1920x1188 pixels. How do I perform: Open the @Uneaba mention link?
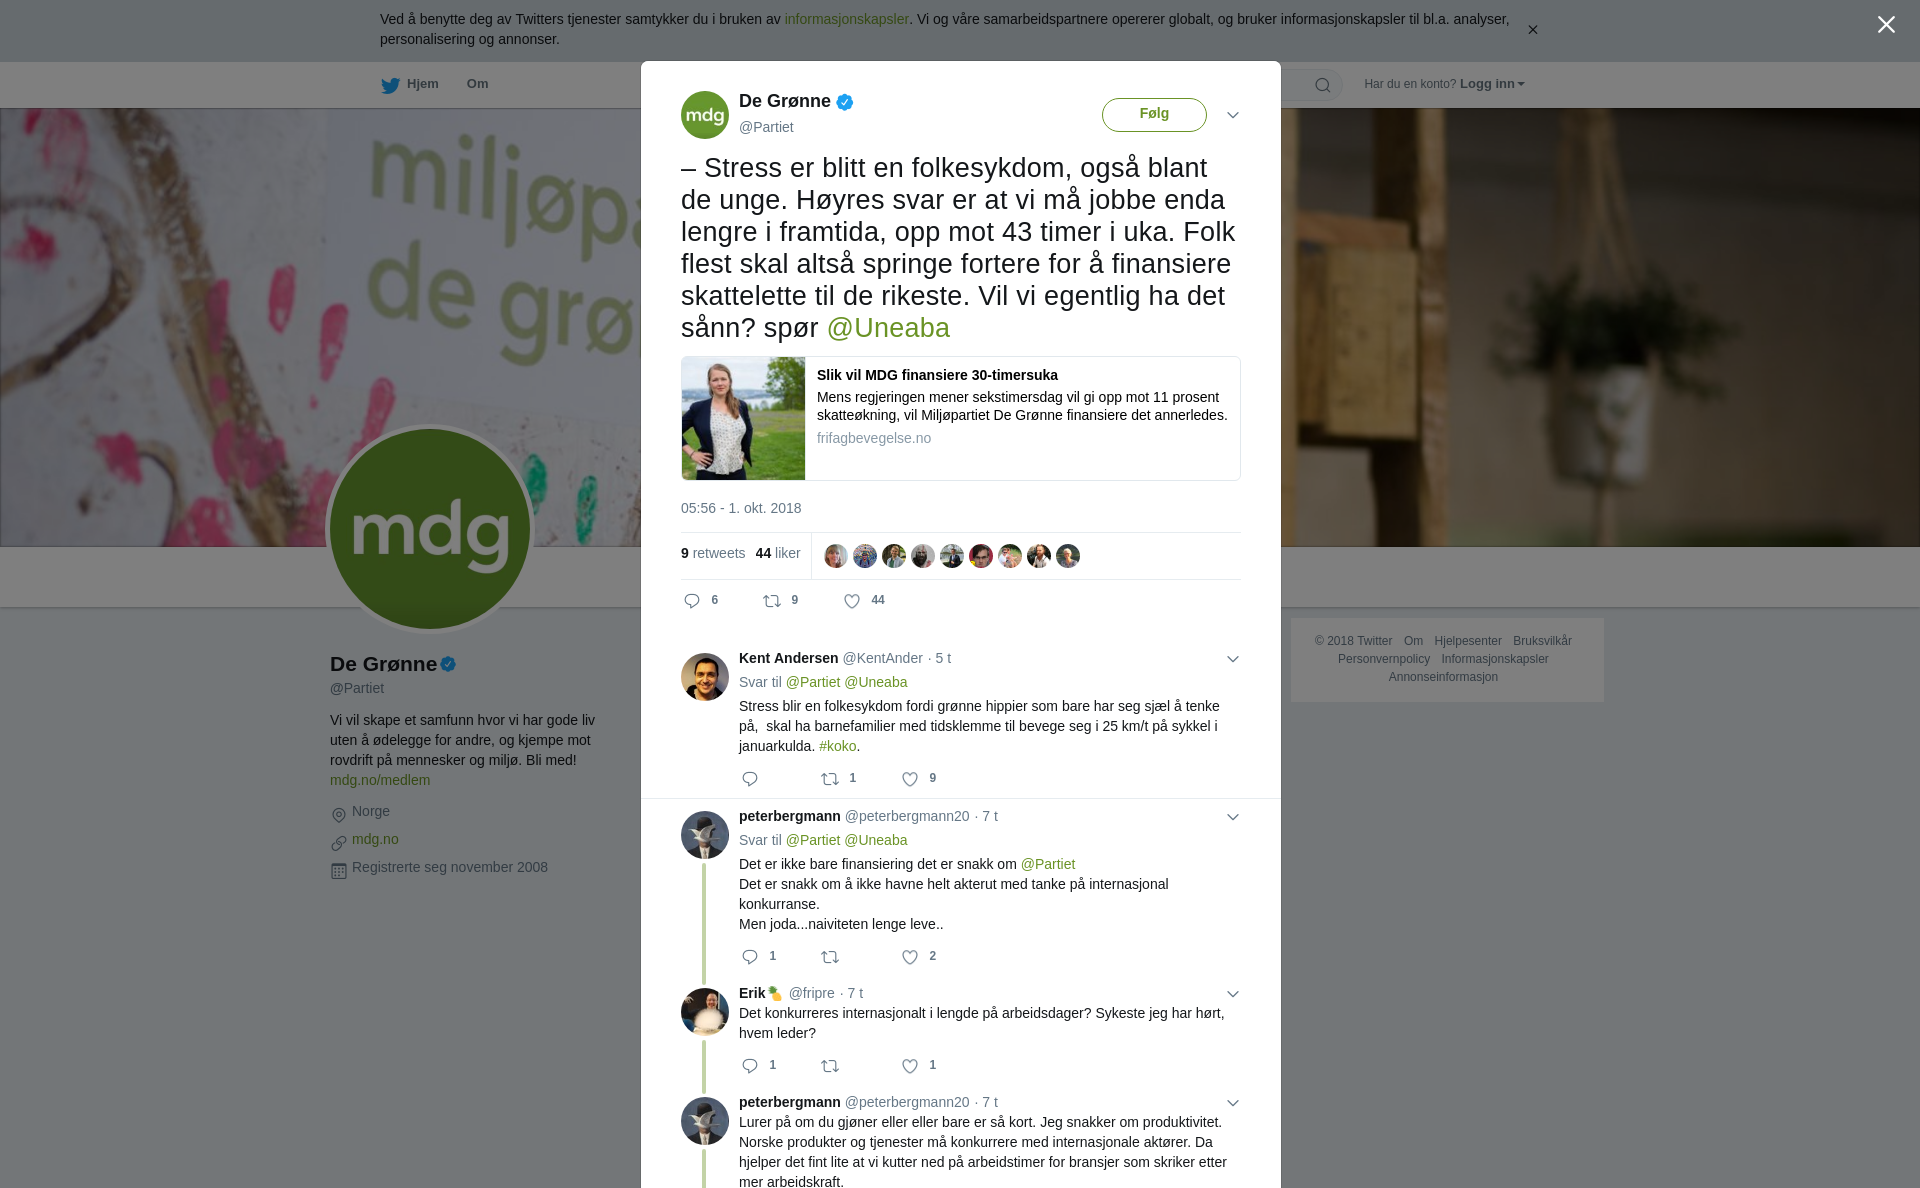click(x=888, y=328)
